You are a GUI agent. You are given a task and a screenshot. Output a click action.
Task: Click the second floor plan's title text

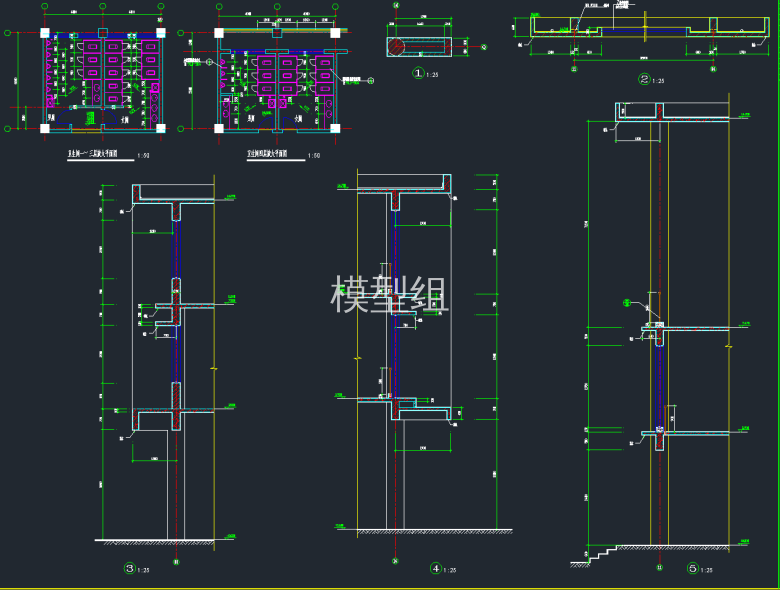267,155
